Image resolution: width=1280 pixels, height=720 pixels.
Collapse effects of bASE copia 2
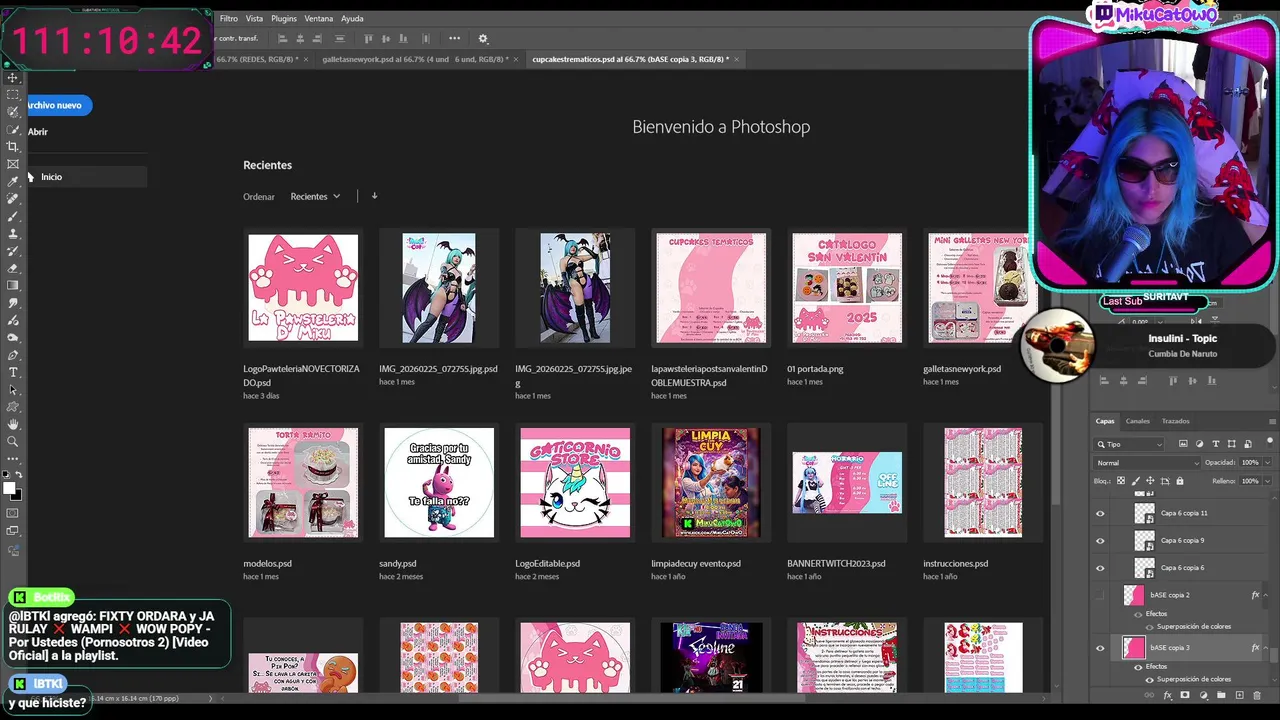1265,595
